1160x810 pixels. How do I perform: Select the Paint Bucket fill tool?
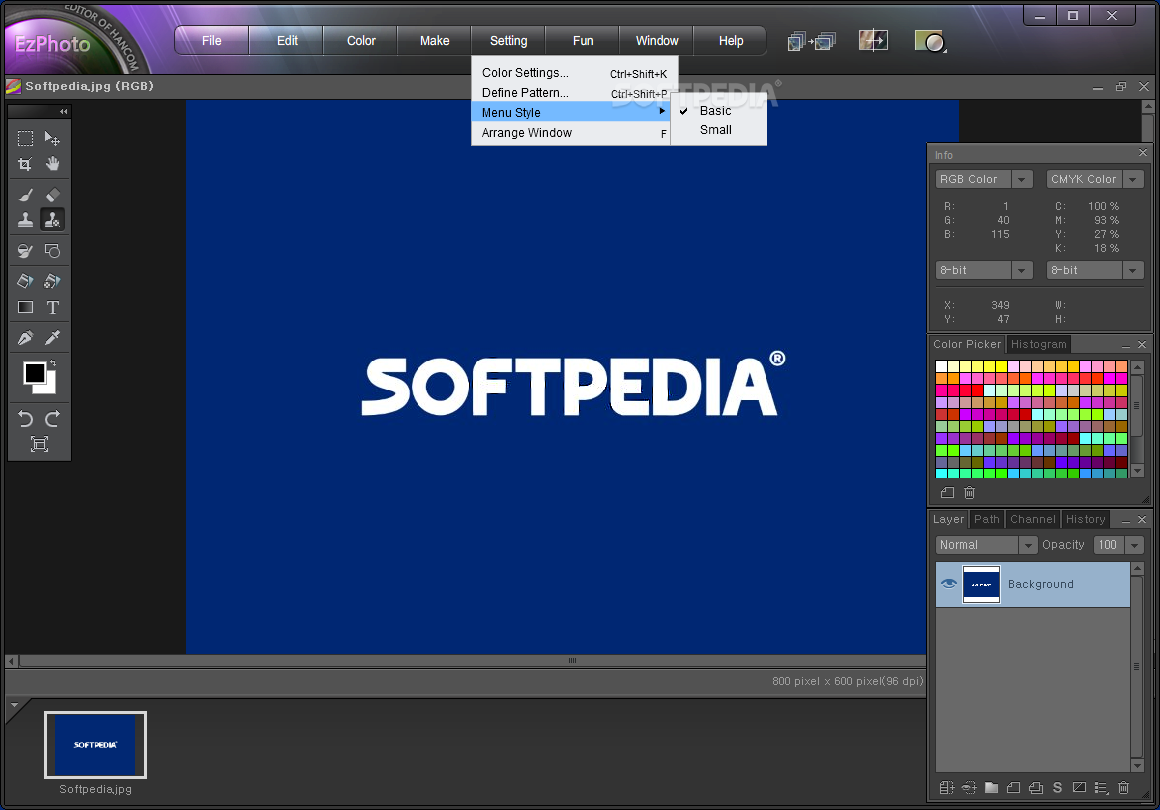[25, 281]
